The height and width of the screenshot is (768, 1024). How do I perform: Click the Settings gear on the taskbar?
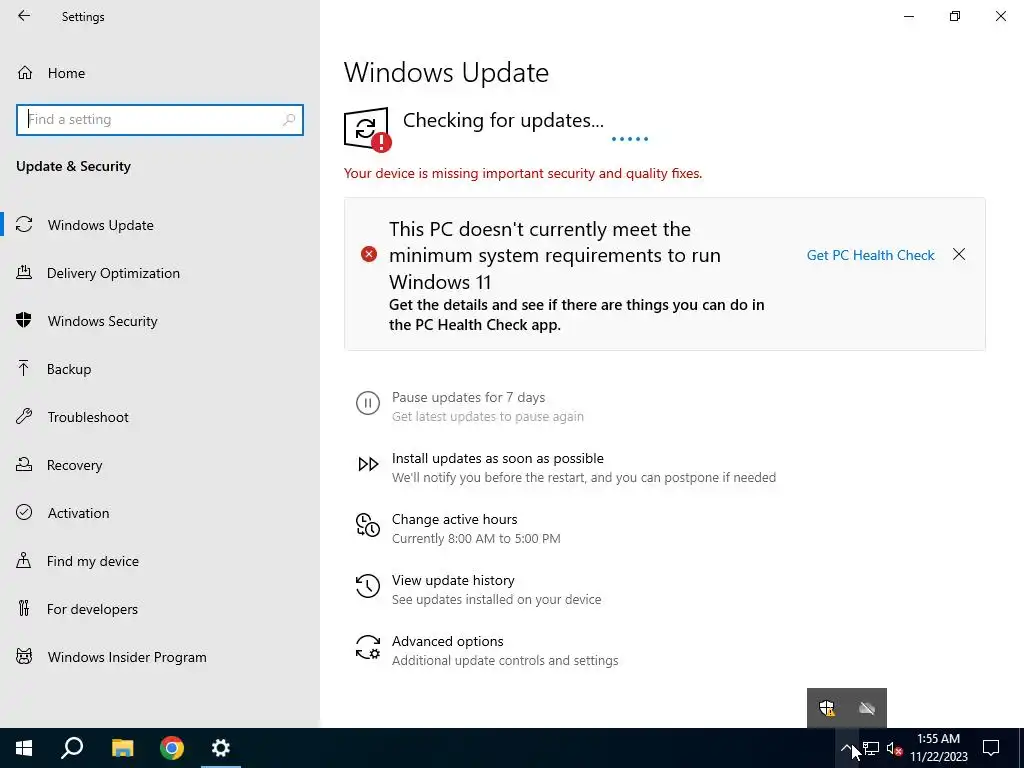(x=221, y=748)
